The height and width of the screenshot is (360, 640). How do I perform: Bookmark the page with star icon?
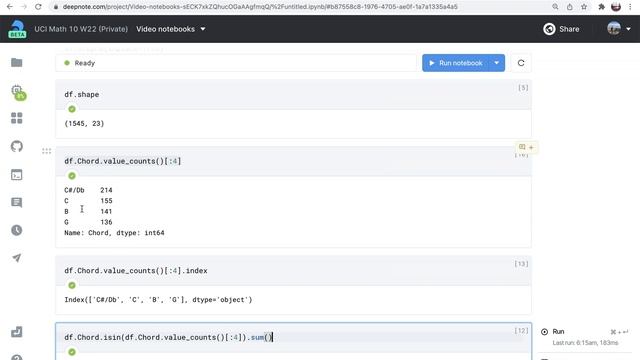coord(584,7)
